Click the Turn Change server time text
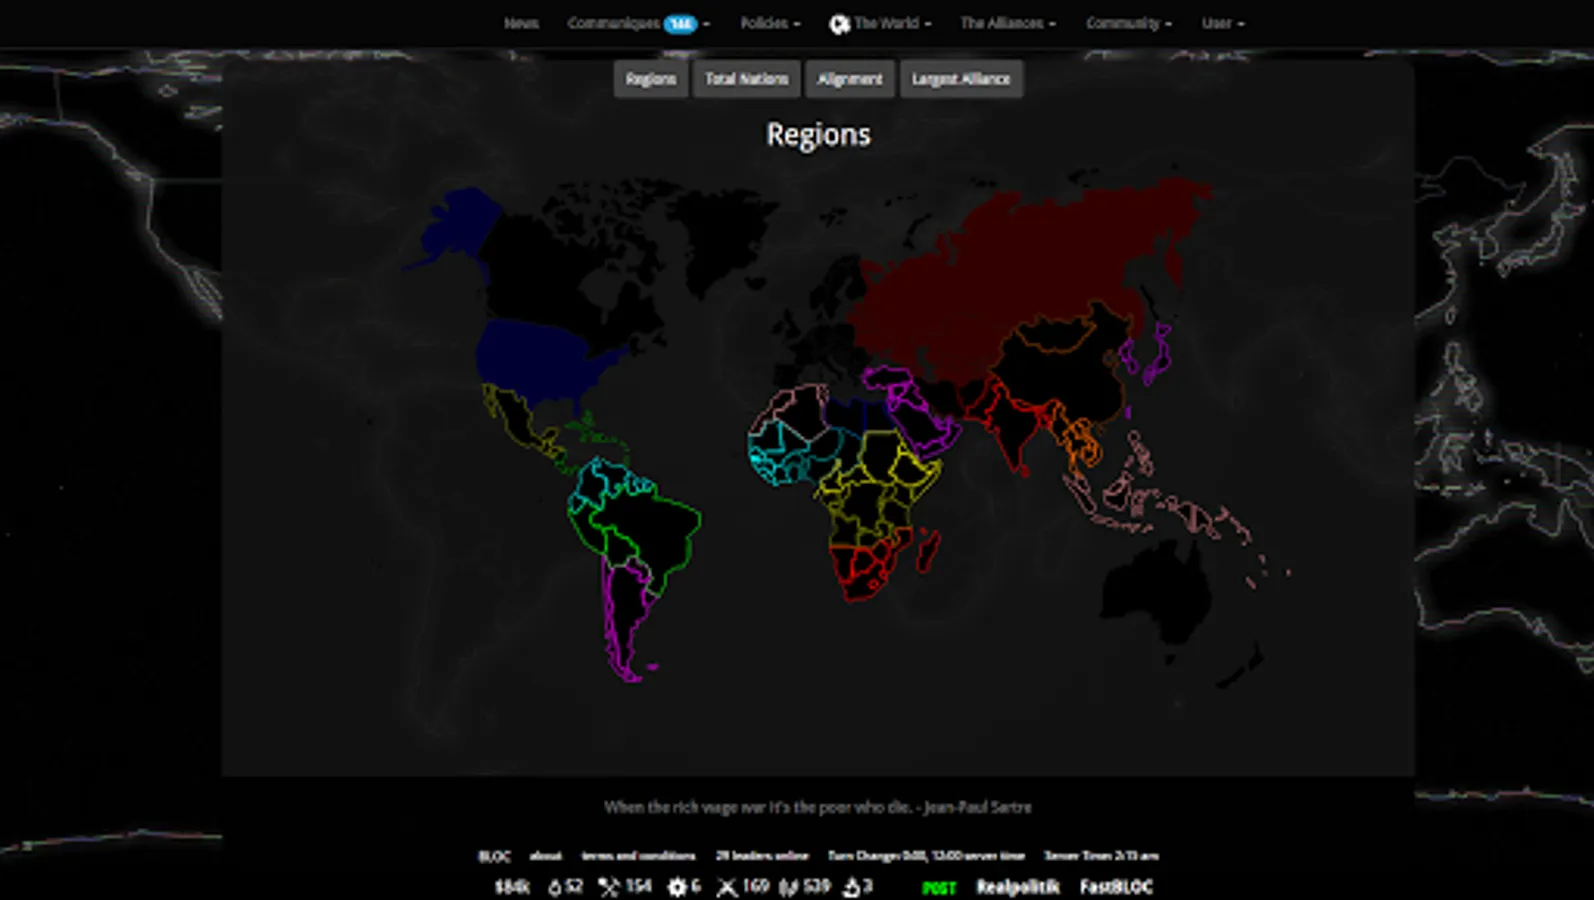Screen dimensions: 1594x900 click(x=926, y=856)
